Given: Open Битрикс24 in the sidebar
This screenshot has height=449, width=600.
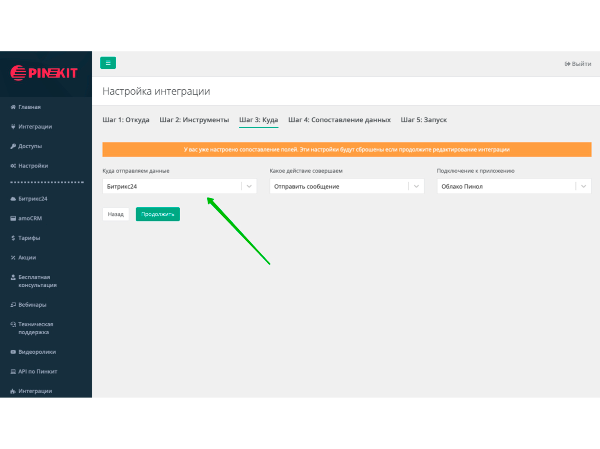Looking at the screenshot, I should point(32,199).
